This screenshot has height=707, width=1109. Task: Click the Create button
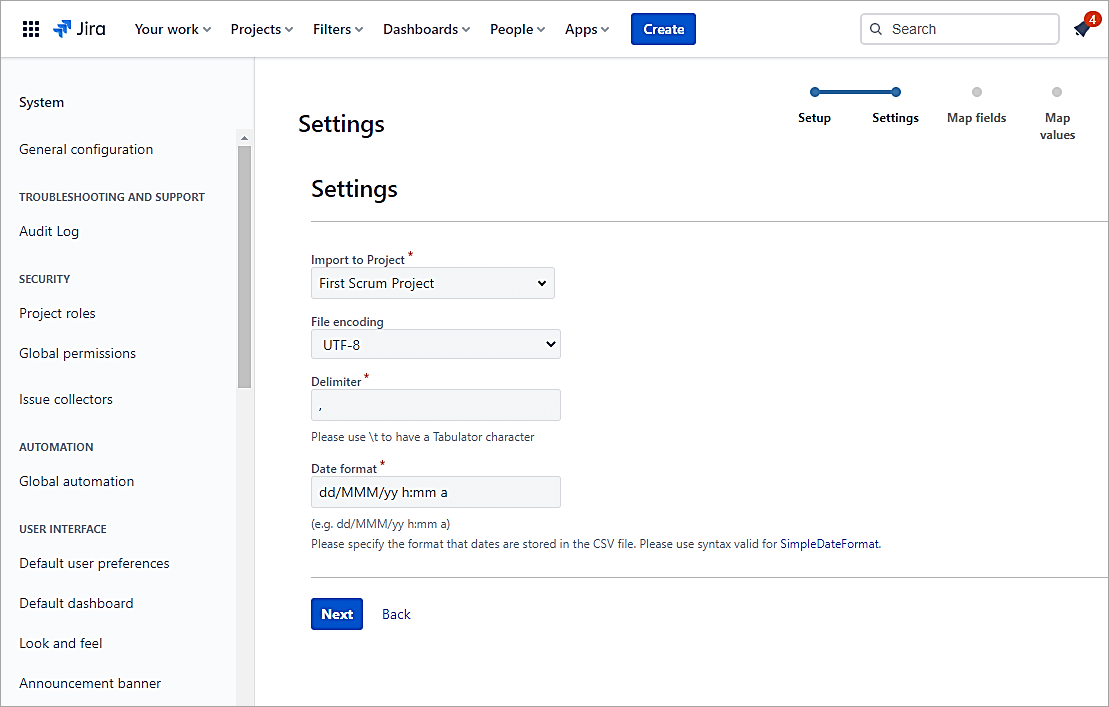coord(663,29)
